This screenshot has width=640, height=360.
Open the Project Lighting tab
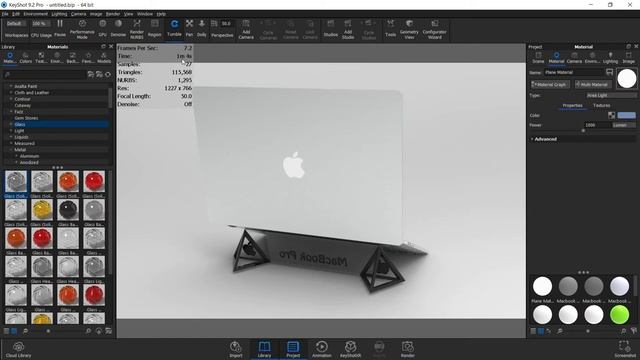pos(610,58)
